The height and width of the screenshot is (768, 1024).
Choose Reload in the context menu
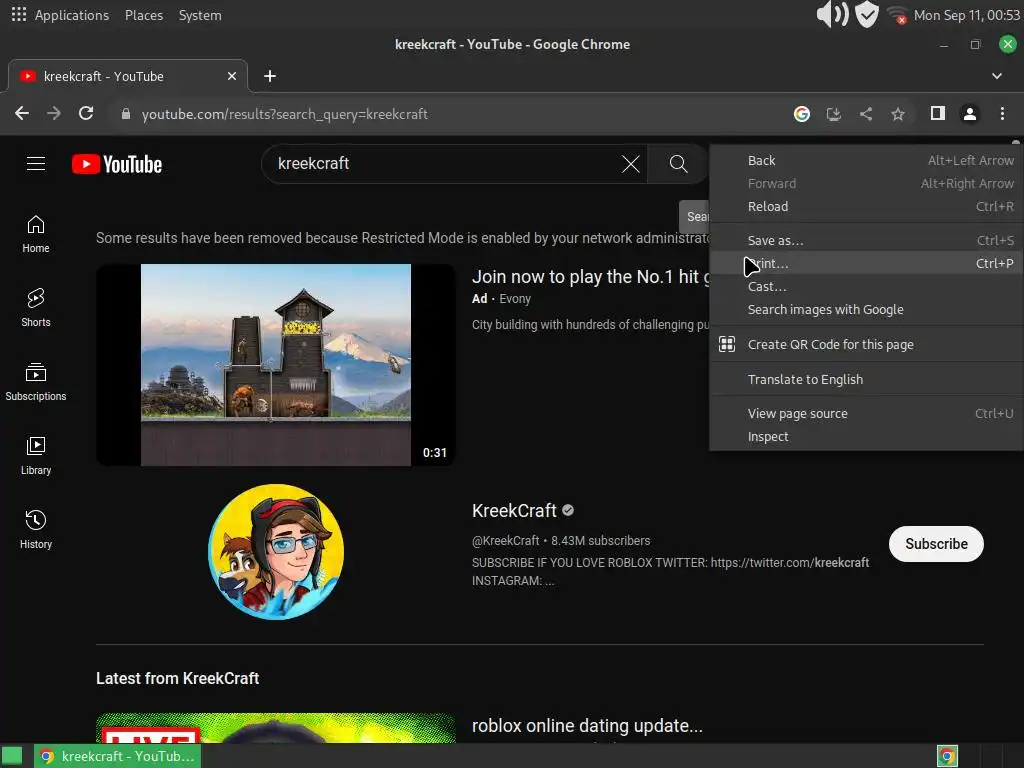(866, 206)
